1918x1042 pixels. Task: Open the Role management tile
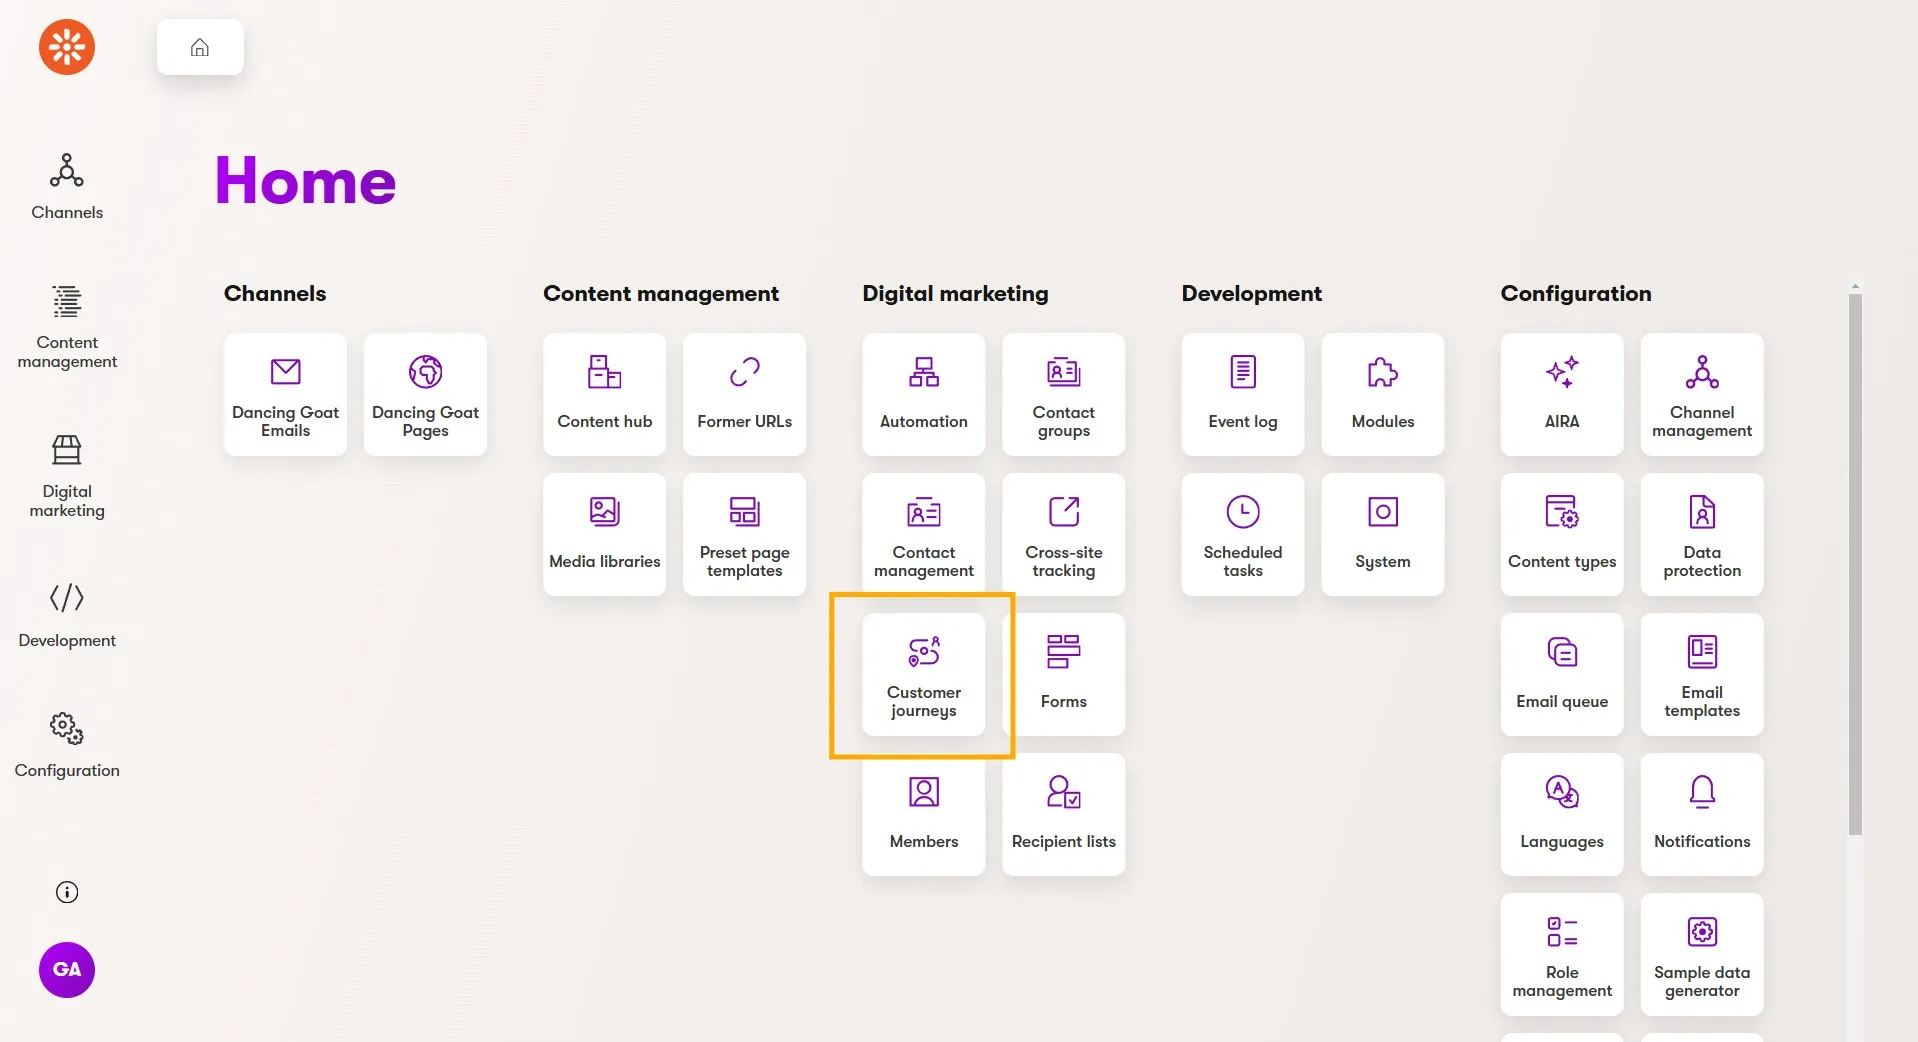[1562, 955]
